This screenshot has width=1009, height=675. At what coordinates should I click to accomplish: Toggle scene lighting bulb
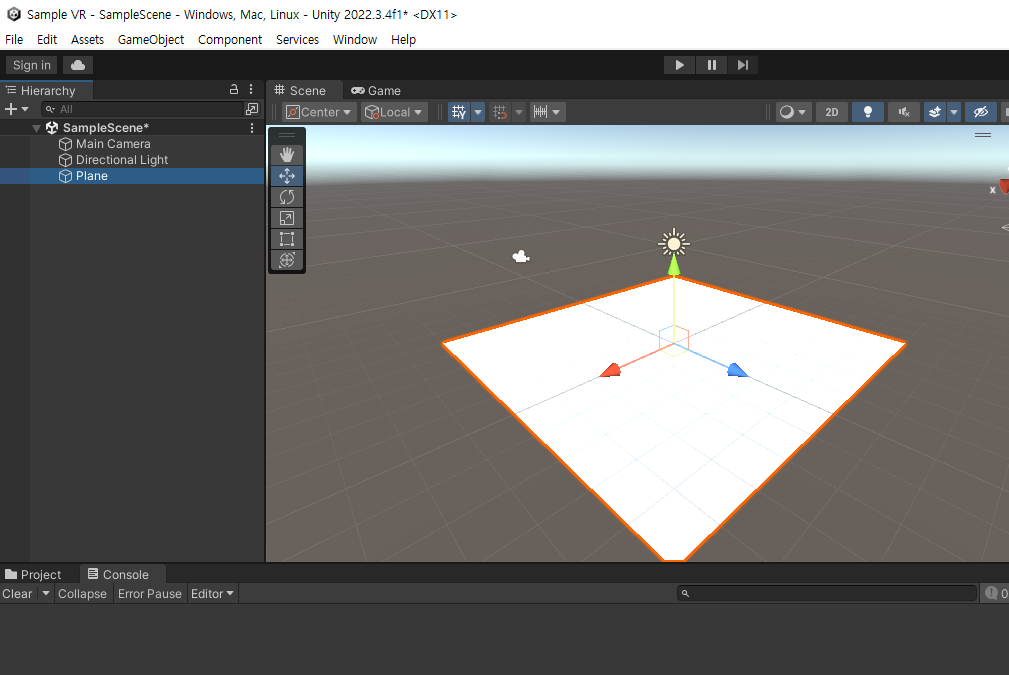click(867, 112)
